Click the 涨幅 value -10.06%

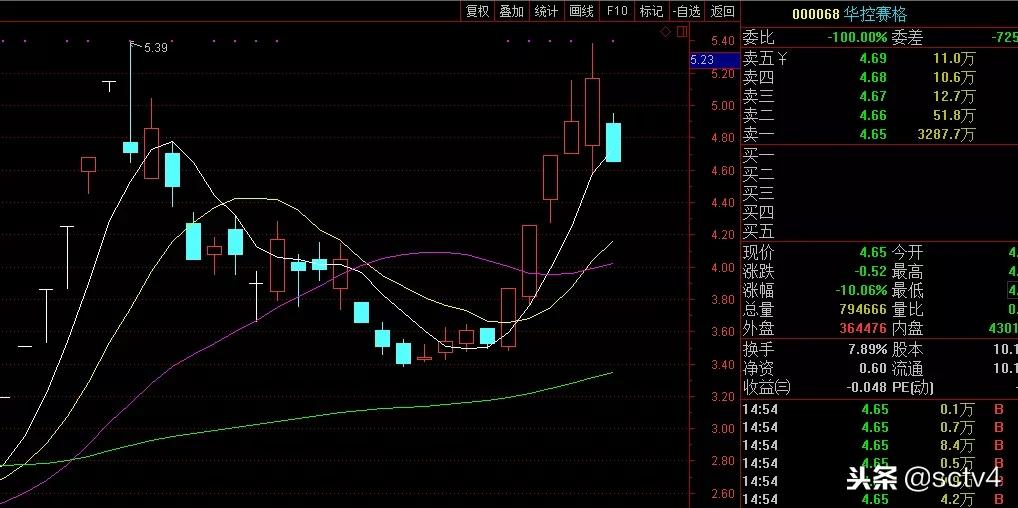point(860,290)
